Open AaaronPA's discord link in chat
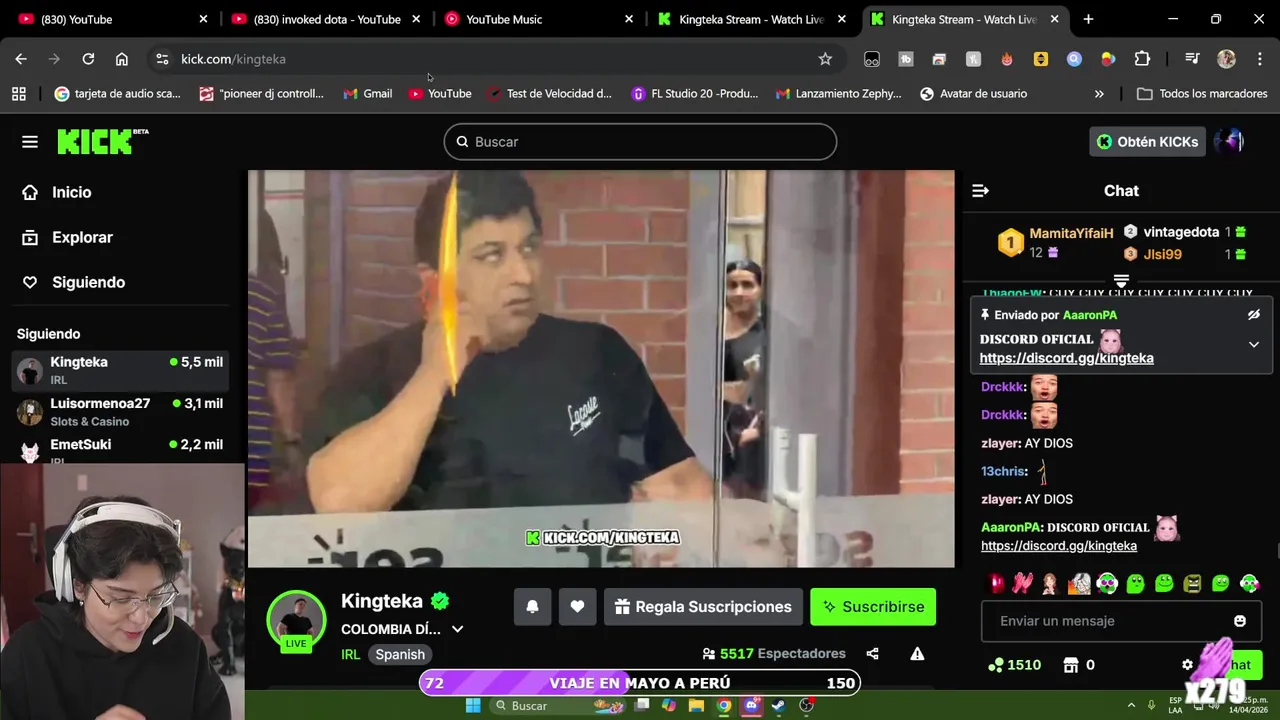1280x720 pixels. tap(1059, 546)
